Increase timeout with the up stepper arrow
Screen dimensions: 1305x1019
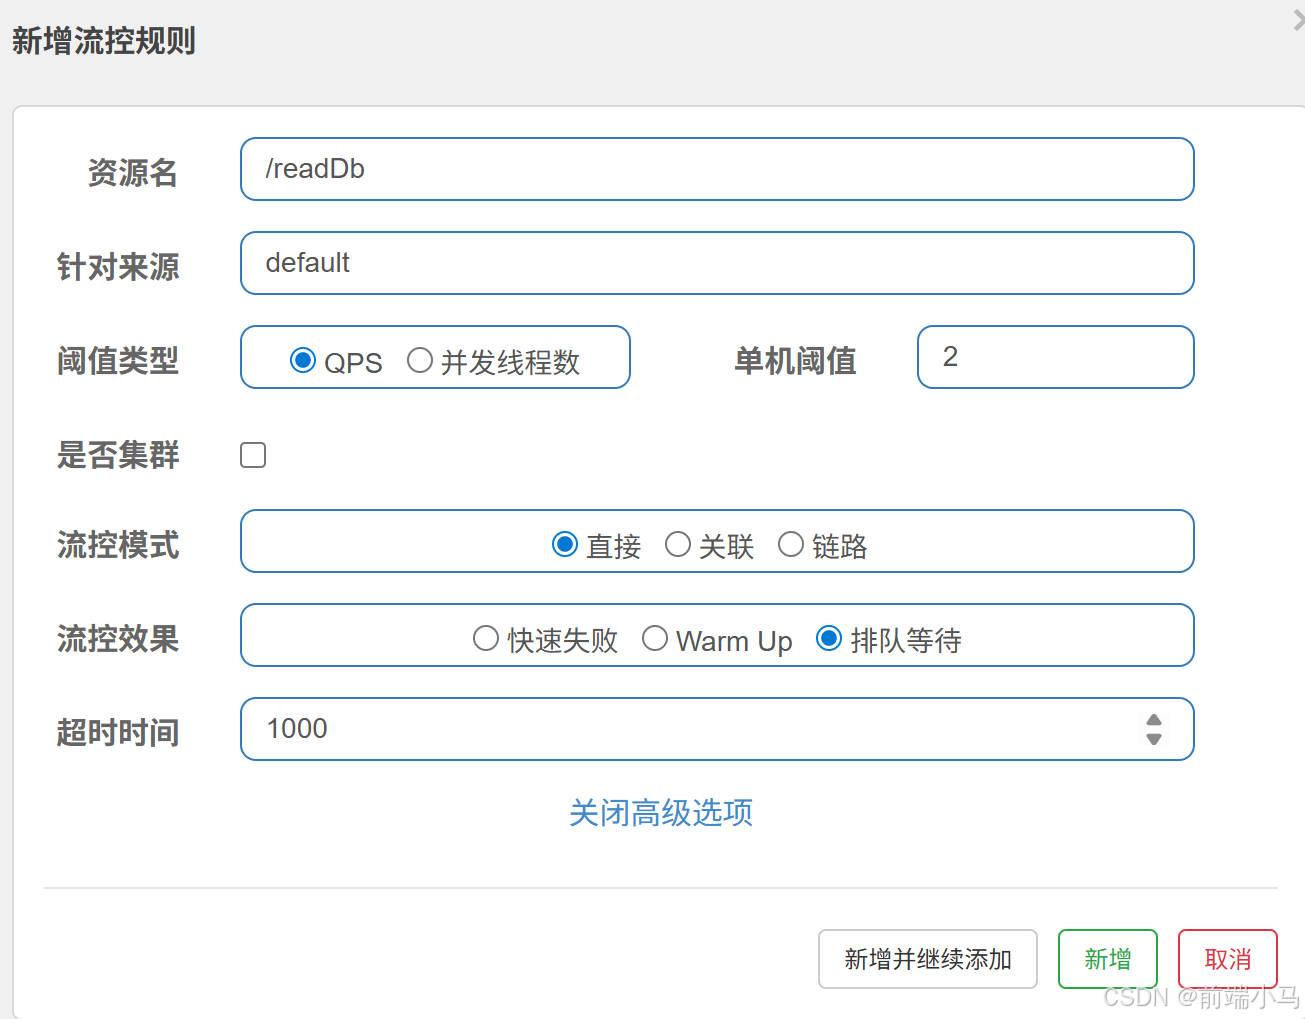point(1154,720)
